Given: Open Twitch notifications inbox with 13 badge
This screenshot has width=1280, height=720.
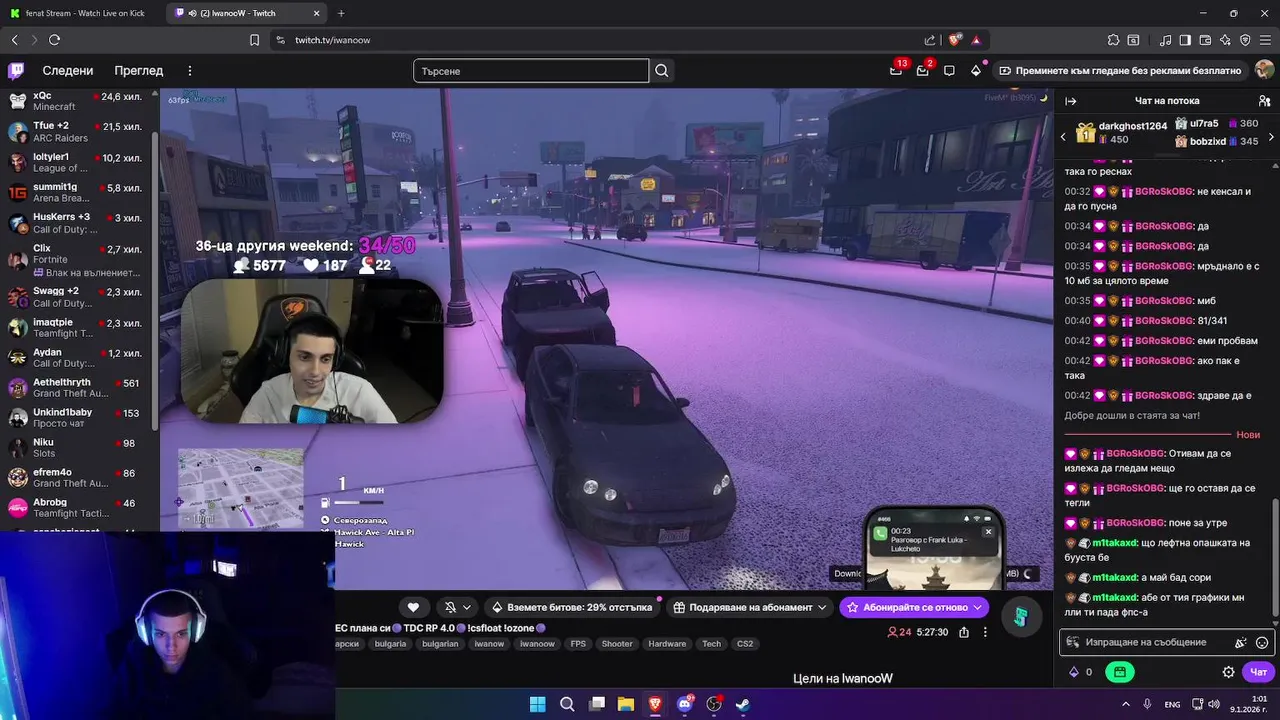Looking at the screenshot, I should coord(896,71).
